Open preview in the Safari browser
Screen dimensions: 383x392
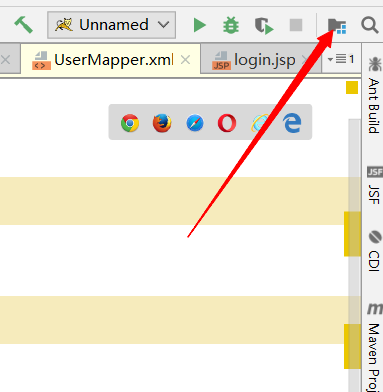click(195, 123)
